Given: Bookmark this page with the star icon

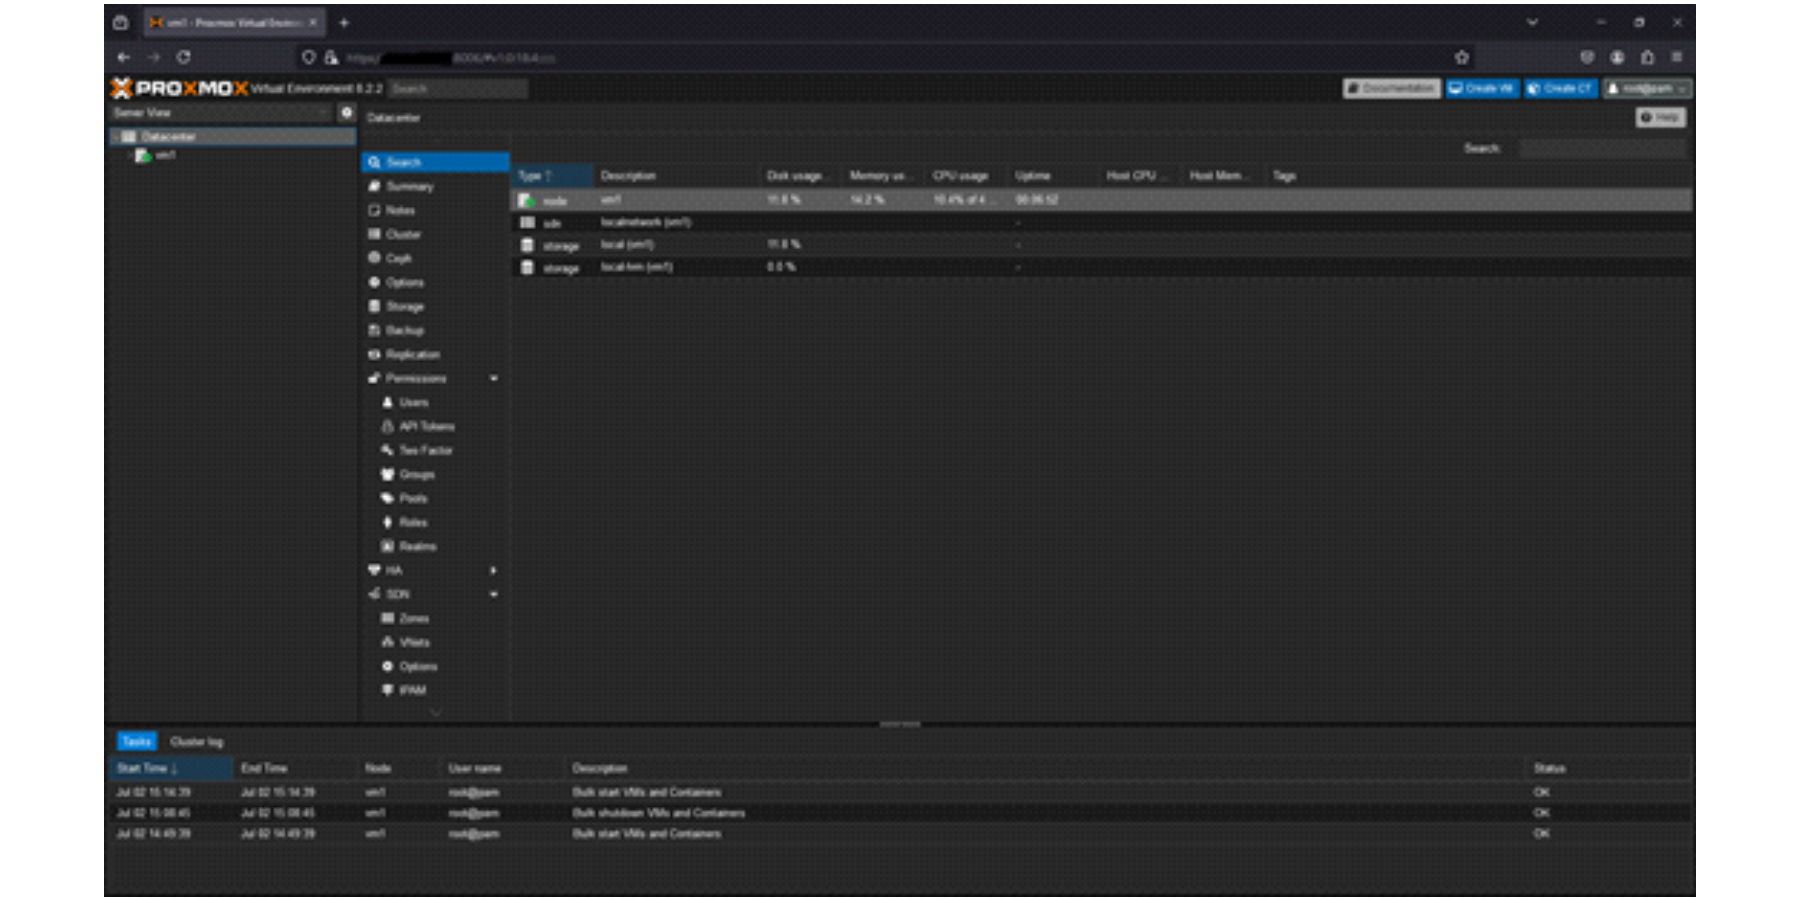Looking at the screenshot, I should point(1461,58).
